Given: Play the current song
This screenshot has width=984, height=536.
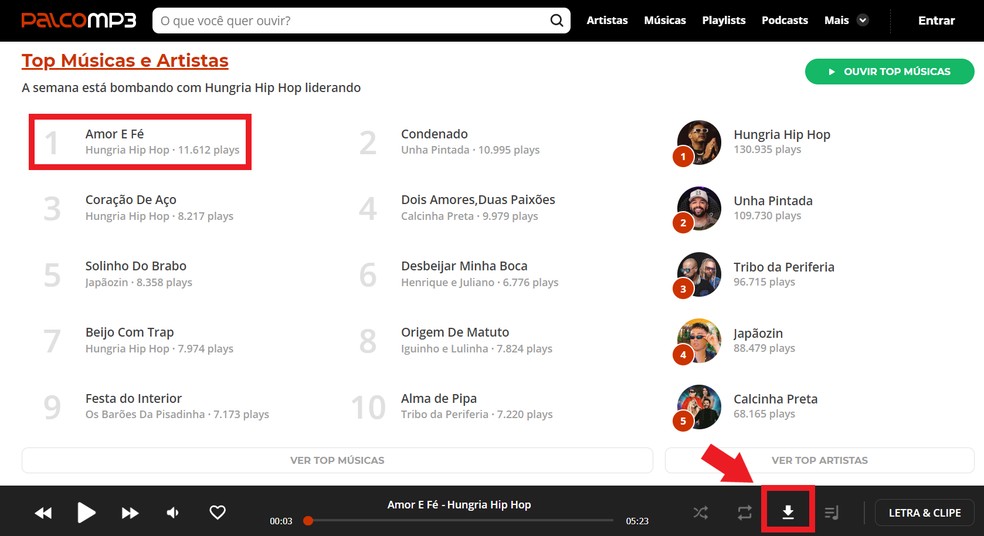Looking at the screenshot, I should pyautogui.click(x=86, y=513).
